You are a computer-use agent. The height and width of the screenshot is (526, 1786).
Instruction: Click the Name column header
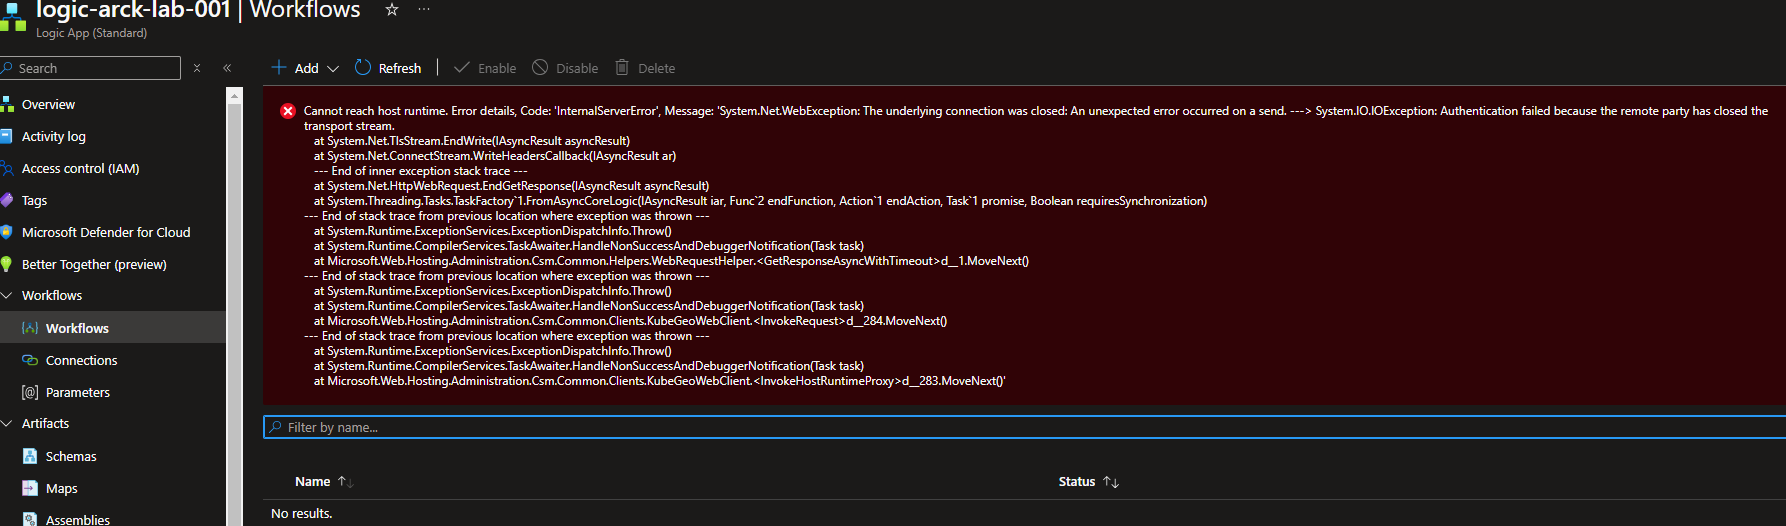point(312,482)
